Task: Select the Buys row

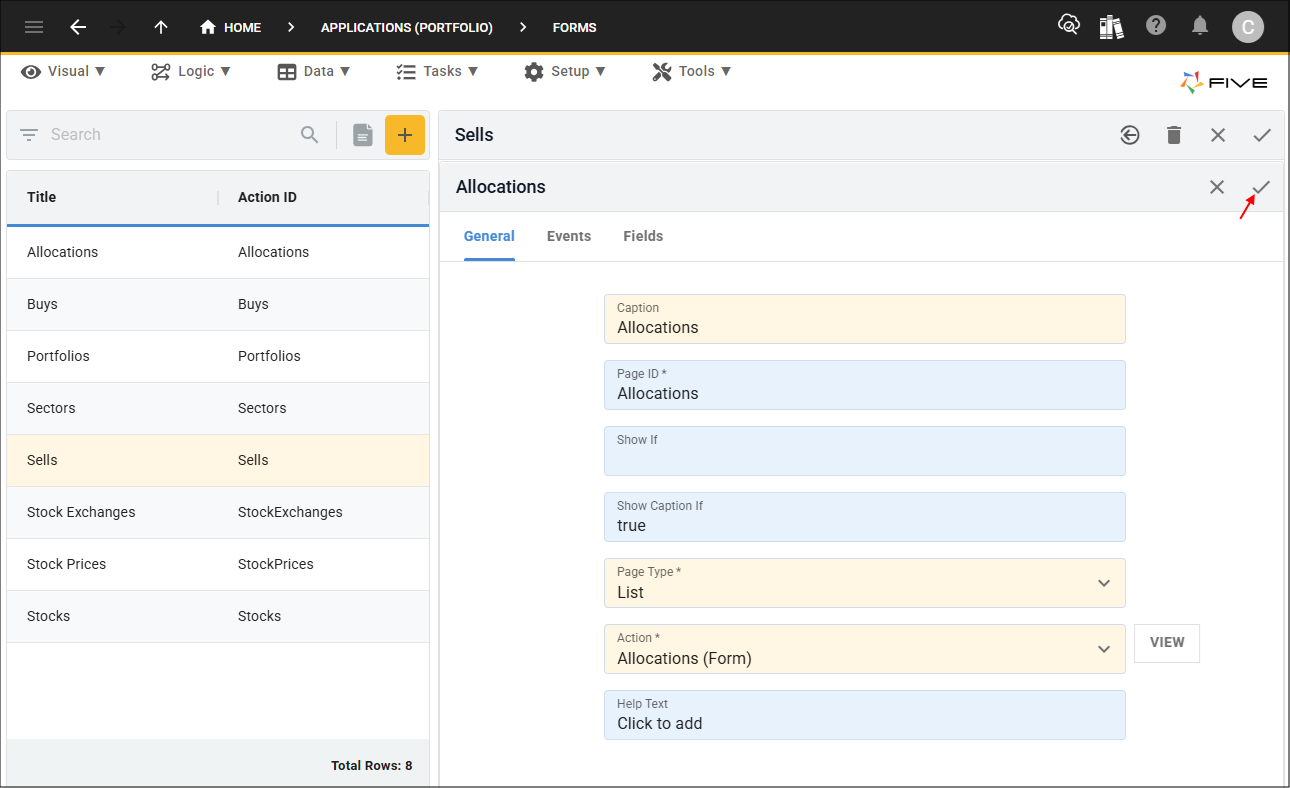Action: (218, 304)
